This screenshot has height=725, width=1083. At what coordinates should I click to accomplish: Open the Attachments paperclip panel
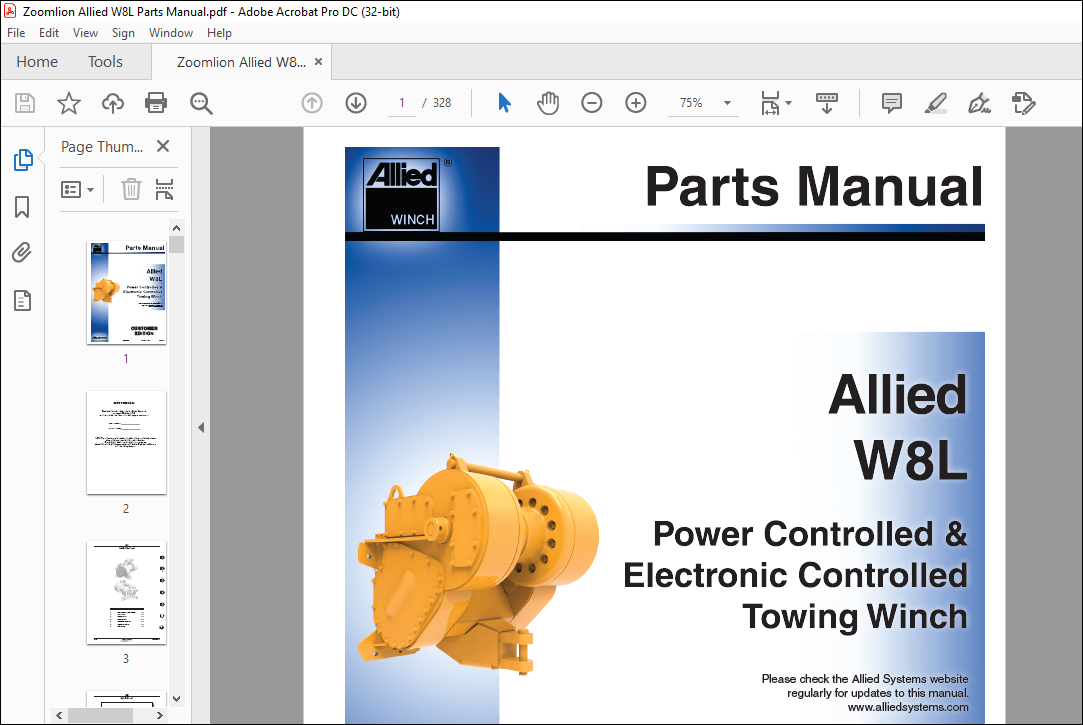22,253
